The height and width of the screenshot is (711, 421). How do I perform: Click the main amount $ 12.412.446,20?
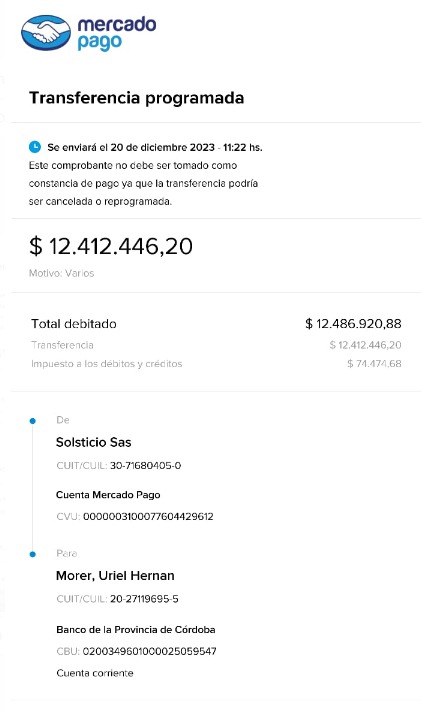click(111, 246)
